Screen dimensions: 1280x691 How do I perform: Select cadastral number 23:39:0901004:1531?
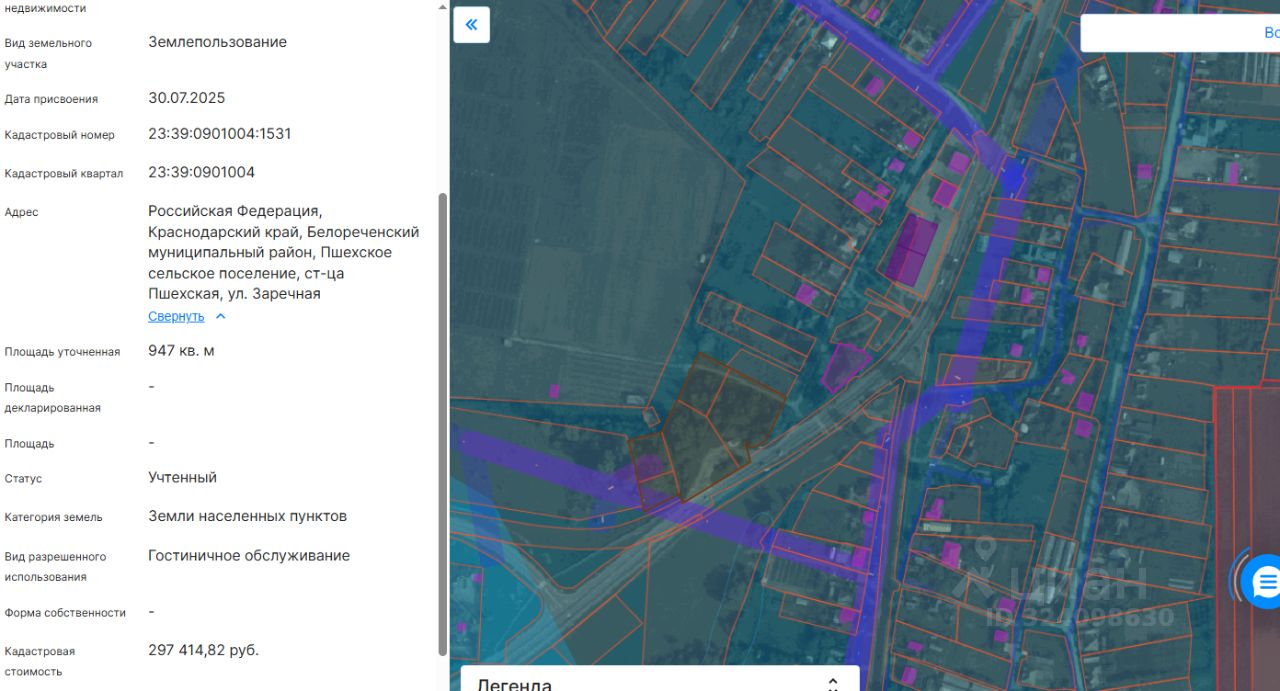220,134
